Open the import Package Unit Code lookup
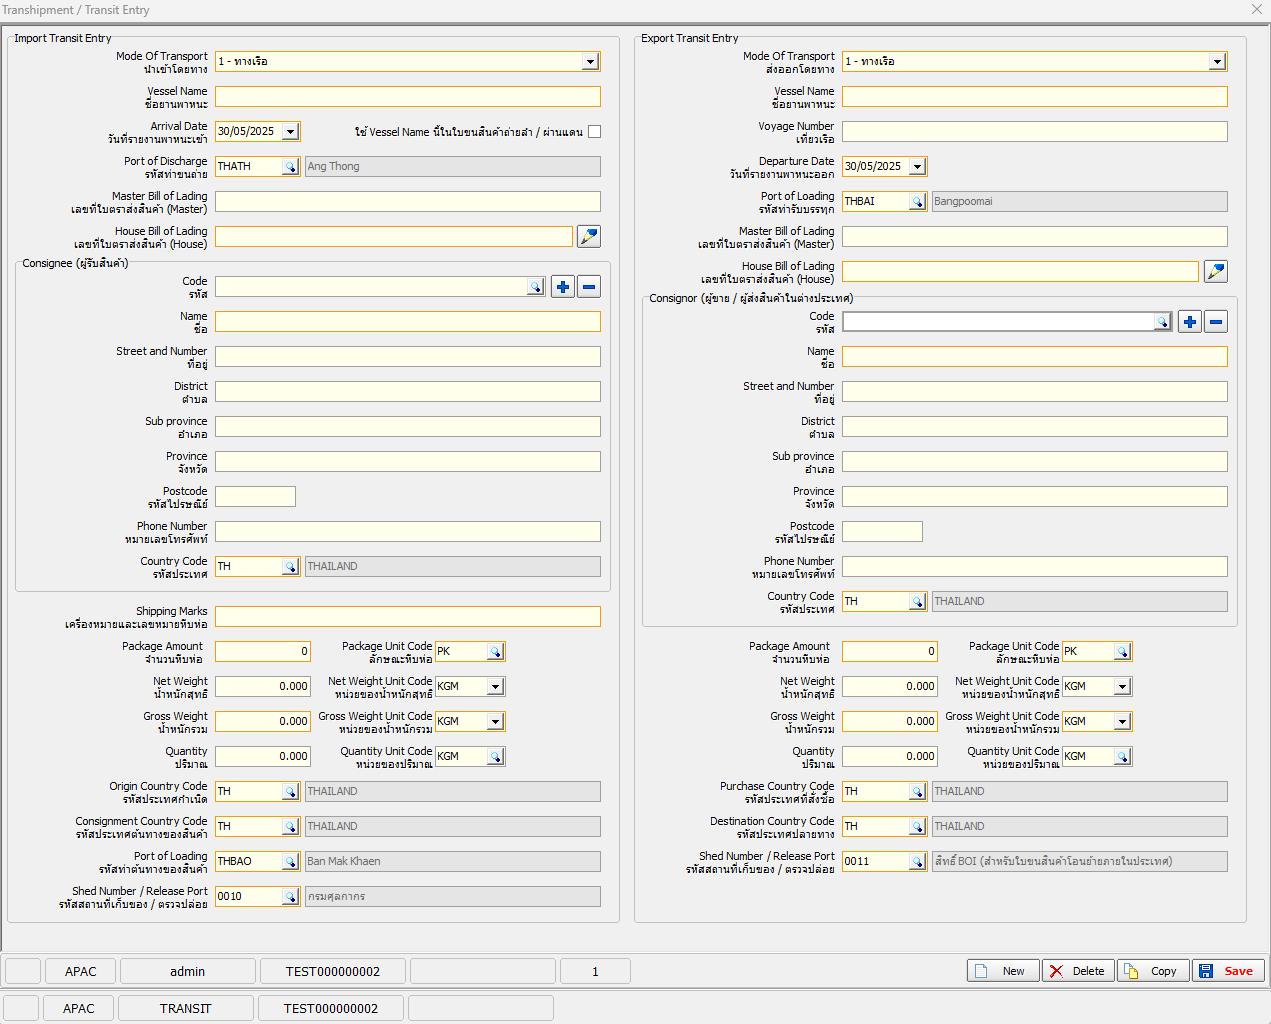 (495, 652)
